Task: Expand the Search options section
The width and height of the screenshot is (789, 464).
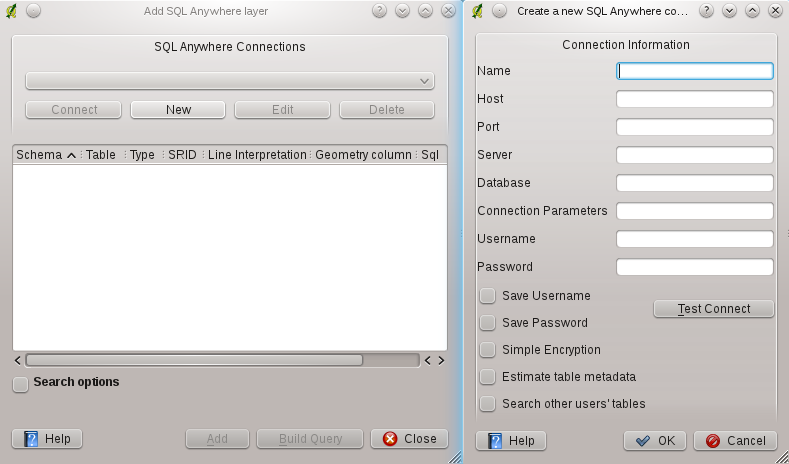Action: coord(21,383)
